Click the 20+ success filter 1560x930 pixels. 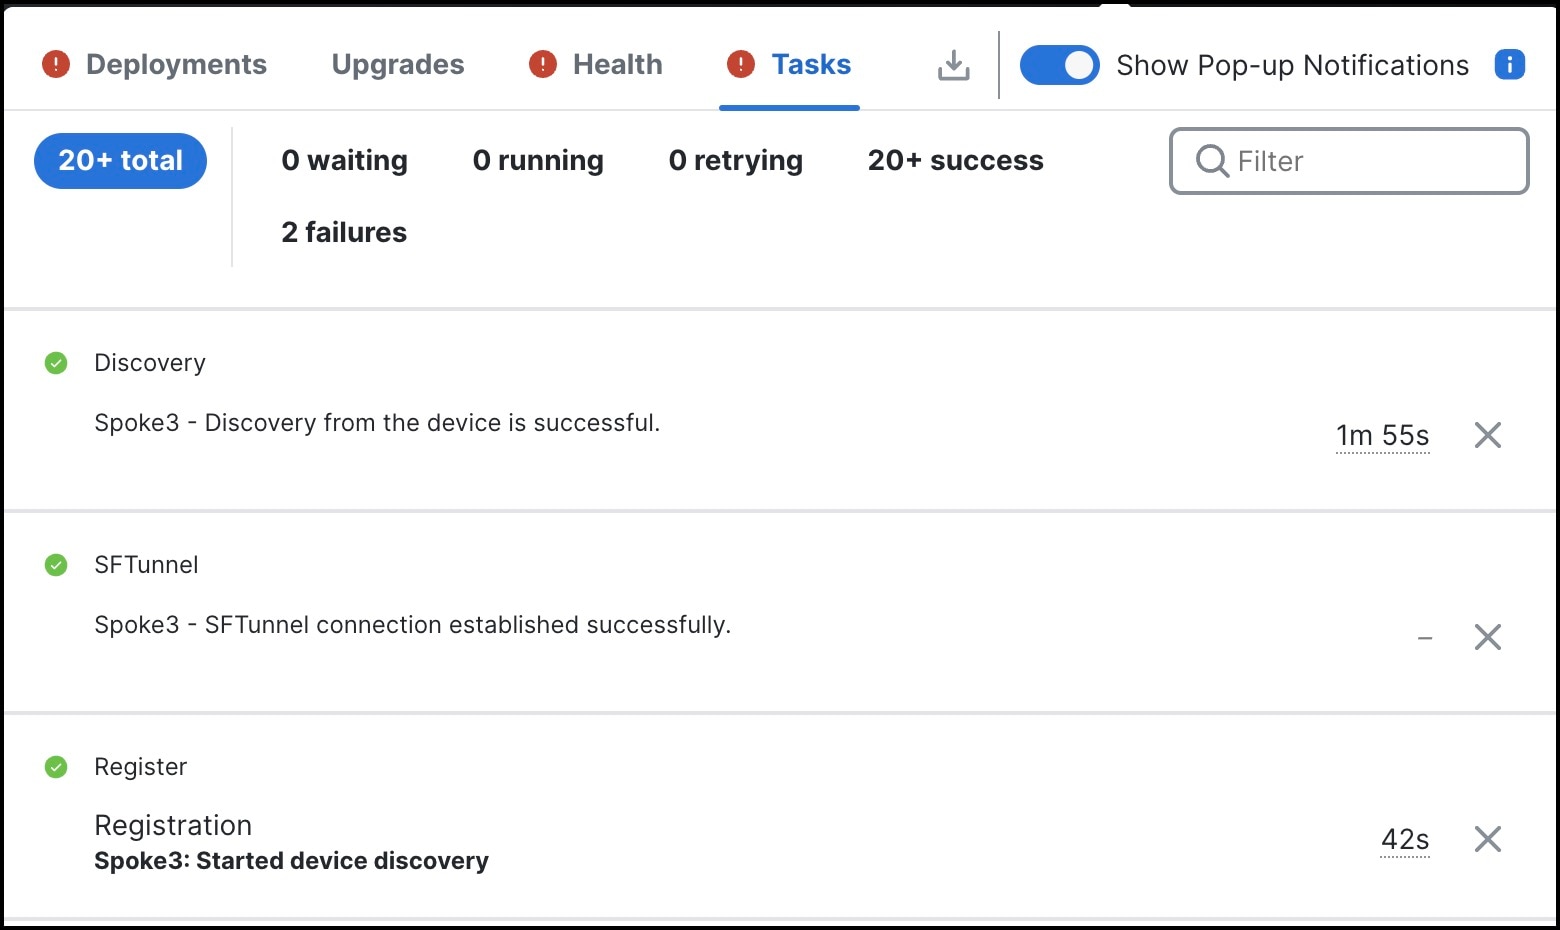click(x=955, y=160)
